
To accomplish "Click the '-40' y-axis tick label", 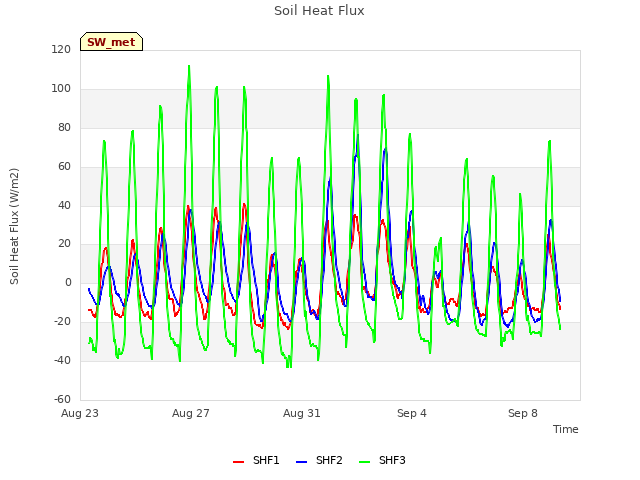I will 62,360.
